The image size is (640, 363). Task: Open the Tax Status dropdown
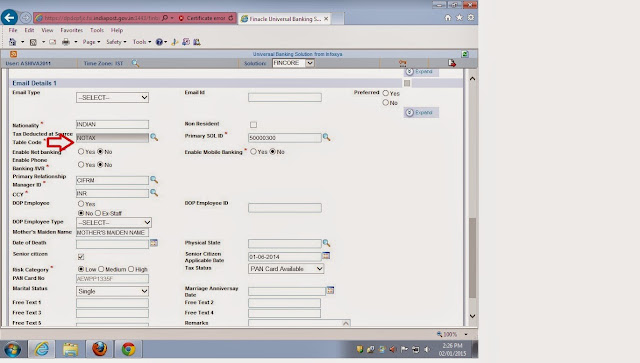point(286,269)
